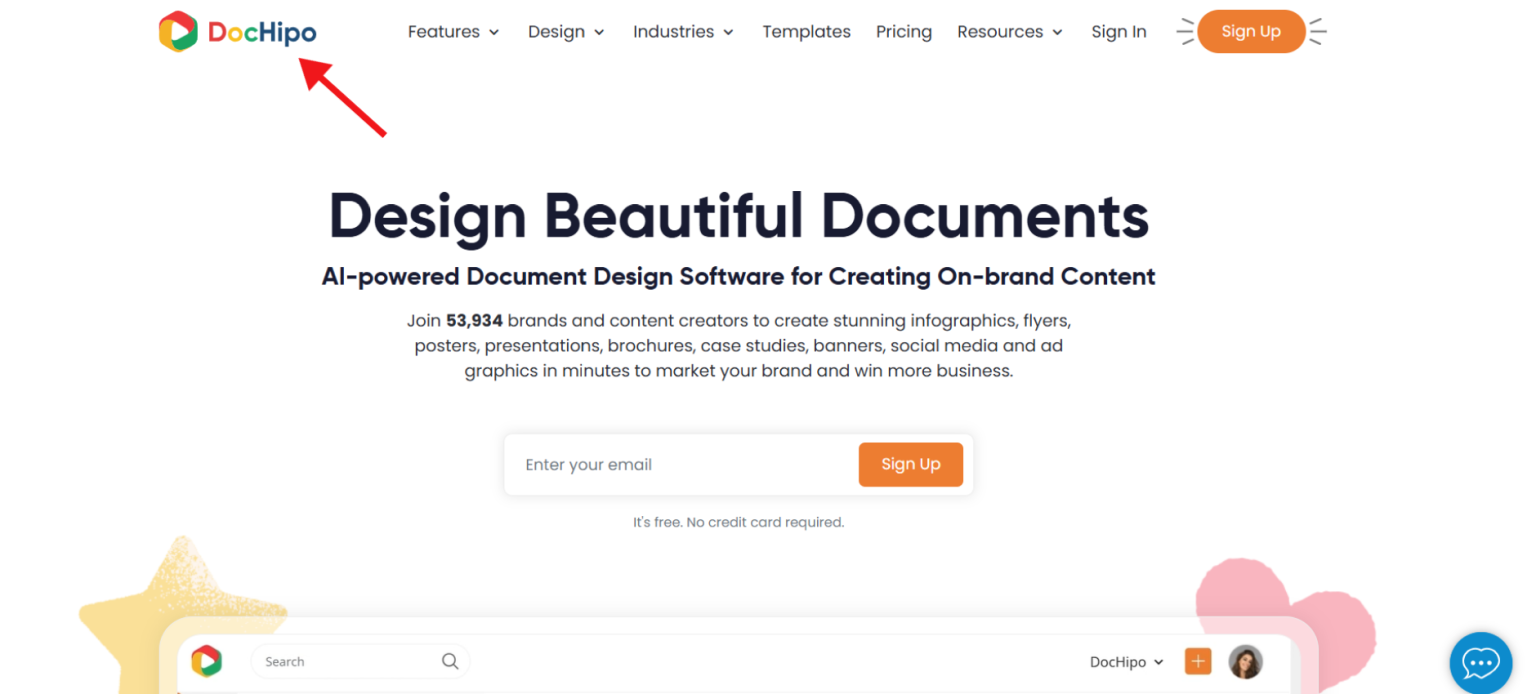
Task: Expand the Resources dropdown chevron
Action: click(1057, 32)
